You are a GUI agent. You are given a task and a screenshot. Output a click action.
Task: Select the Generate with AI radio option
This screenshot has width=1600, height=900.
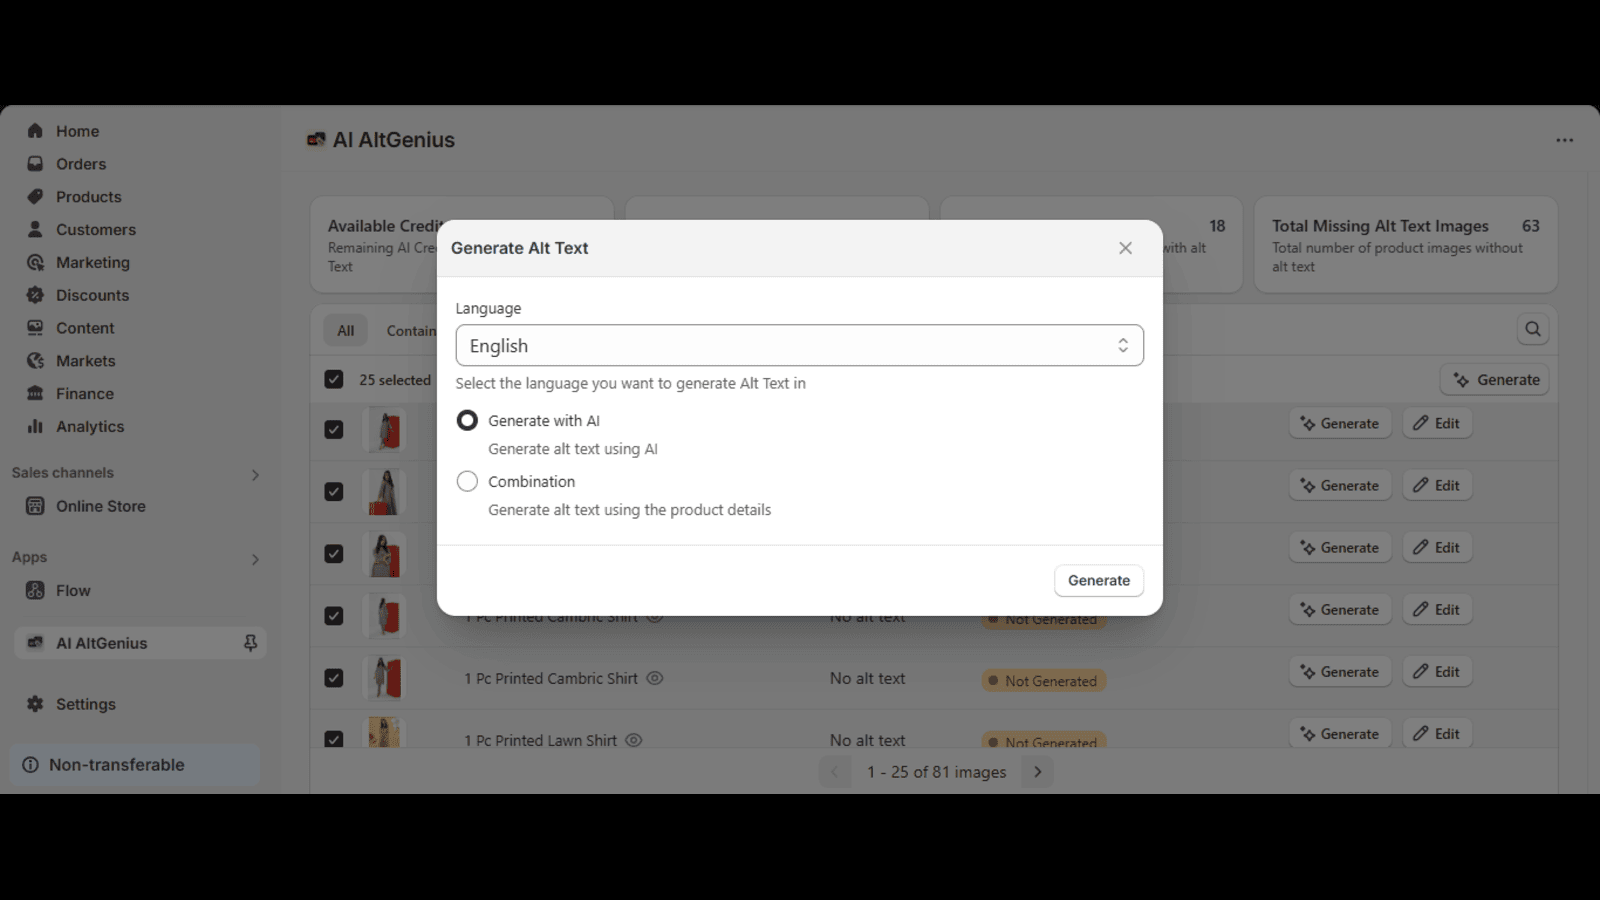(x=467, y=420)
